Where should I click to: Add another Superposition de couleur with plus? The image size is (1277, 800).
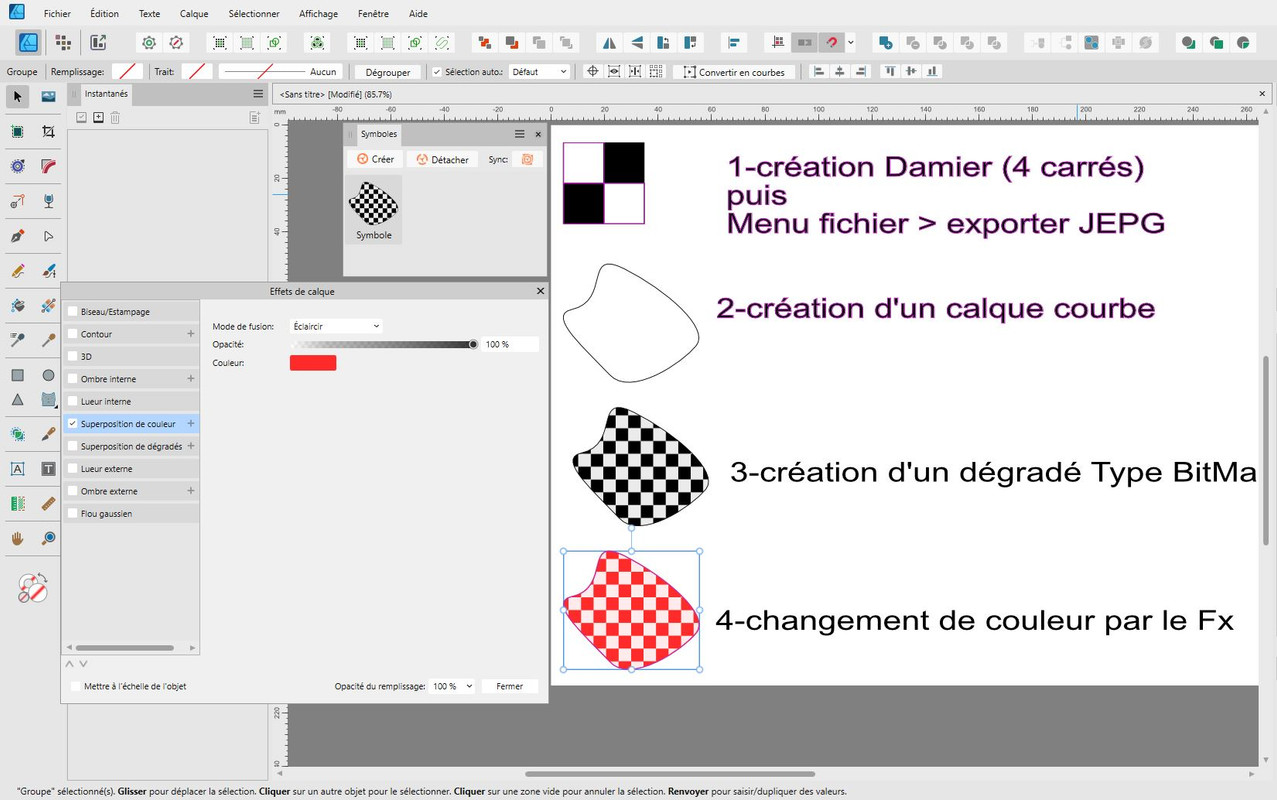coord(191,424)
